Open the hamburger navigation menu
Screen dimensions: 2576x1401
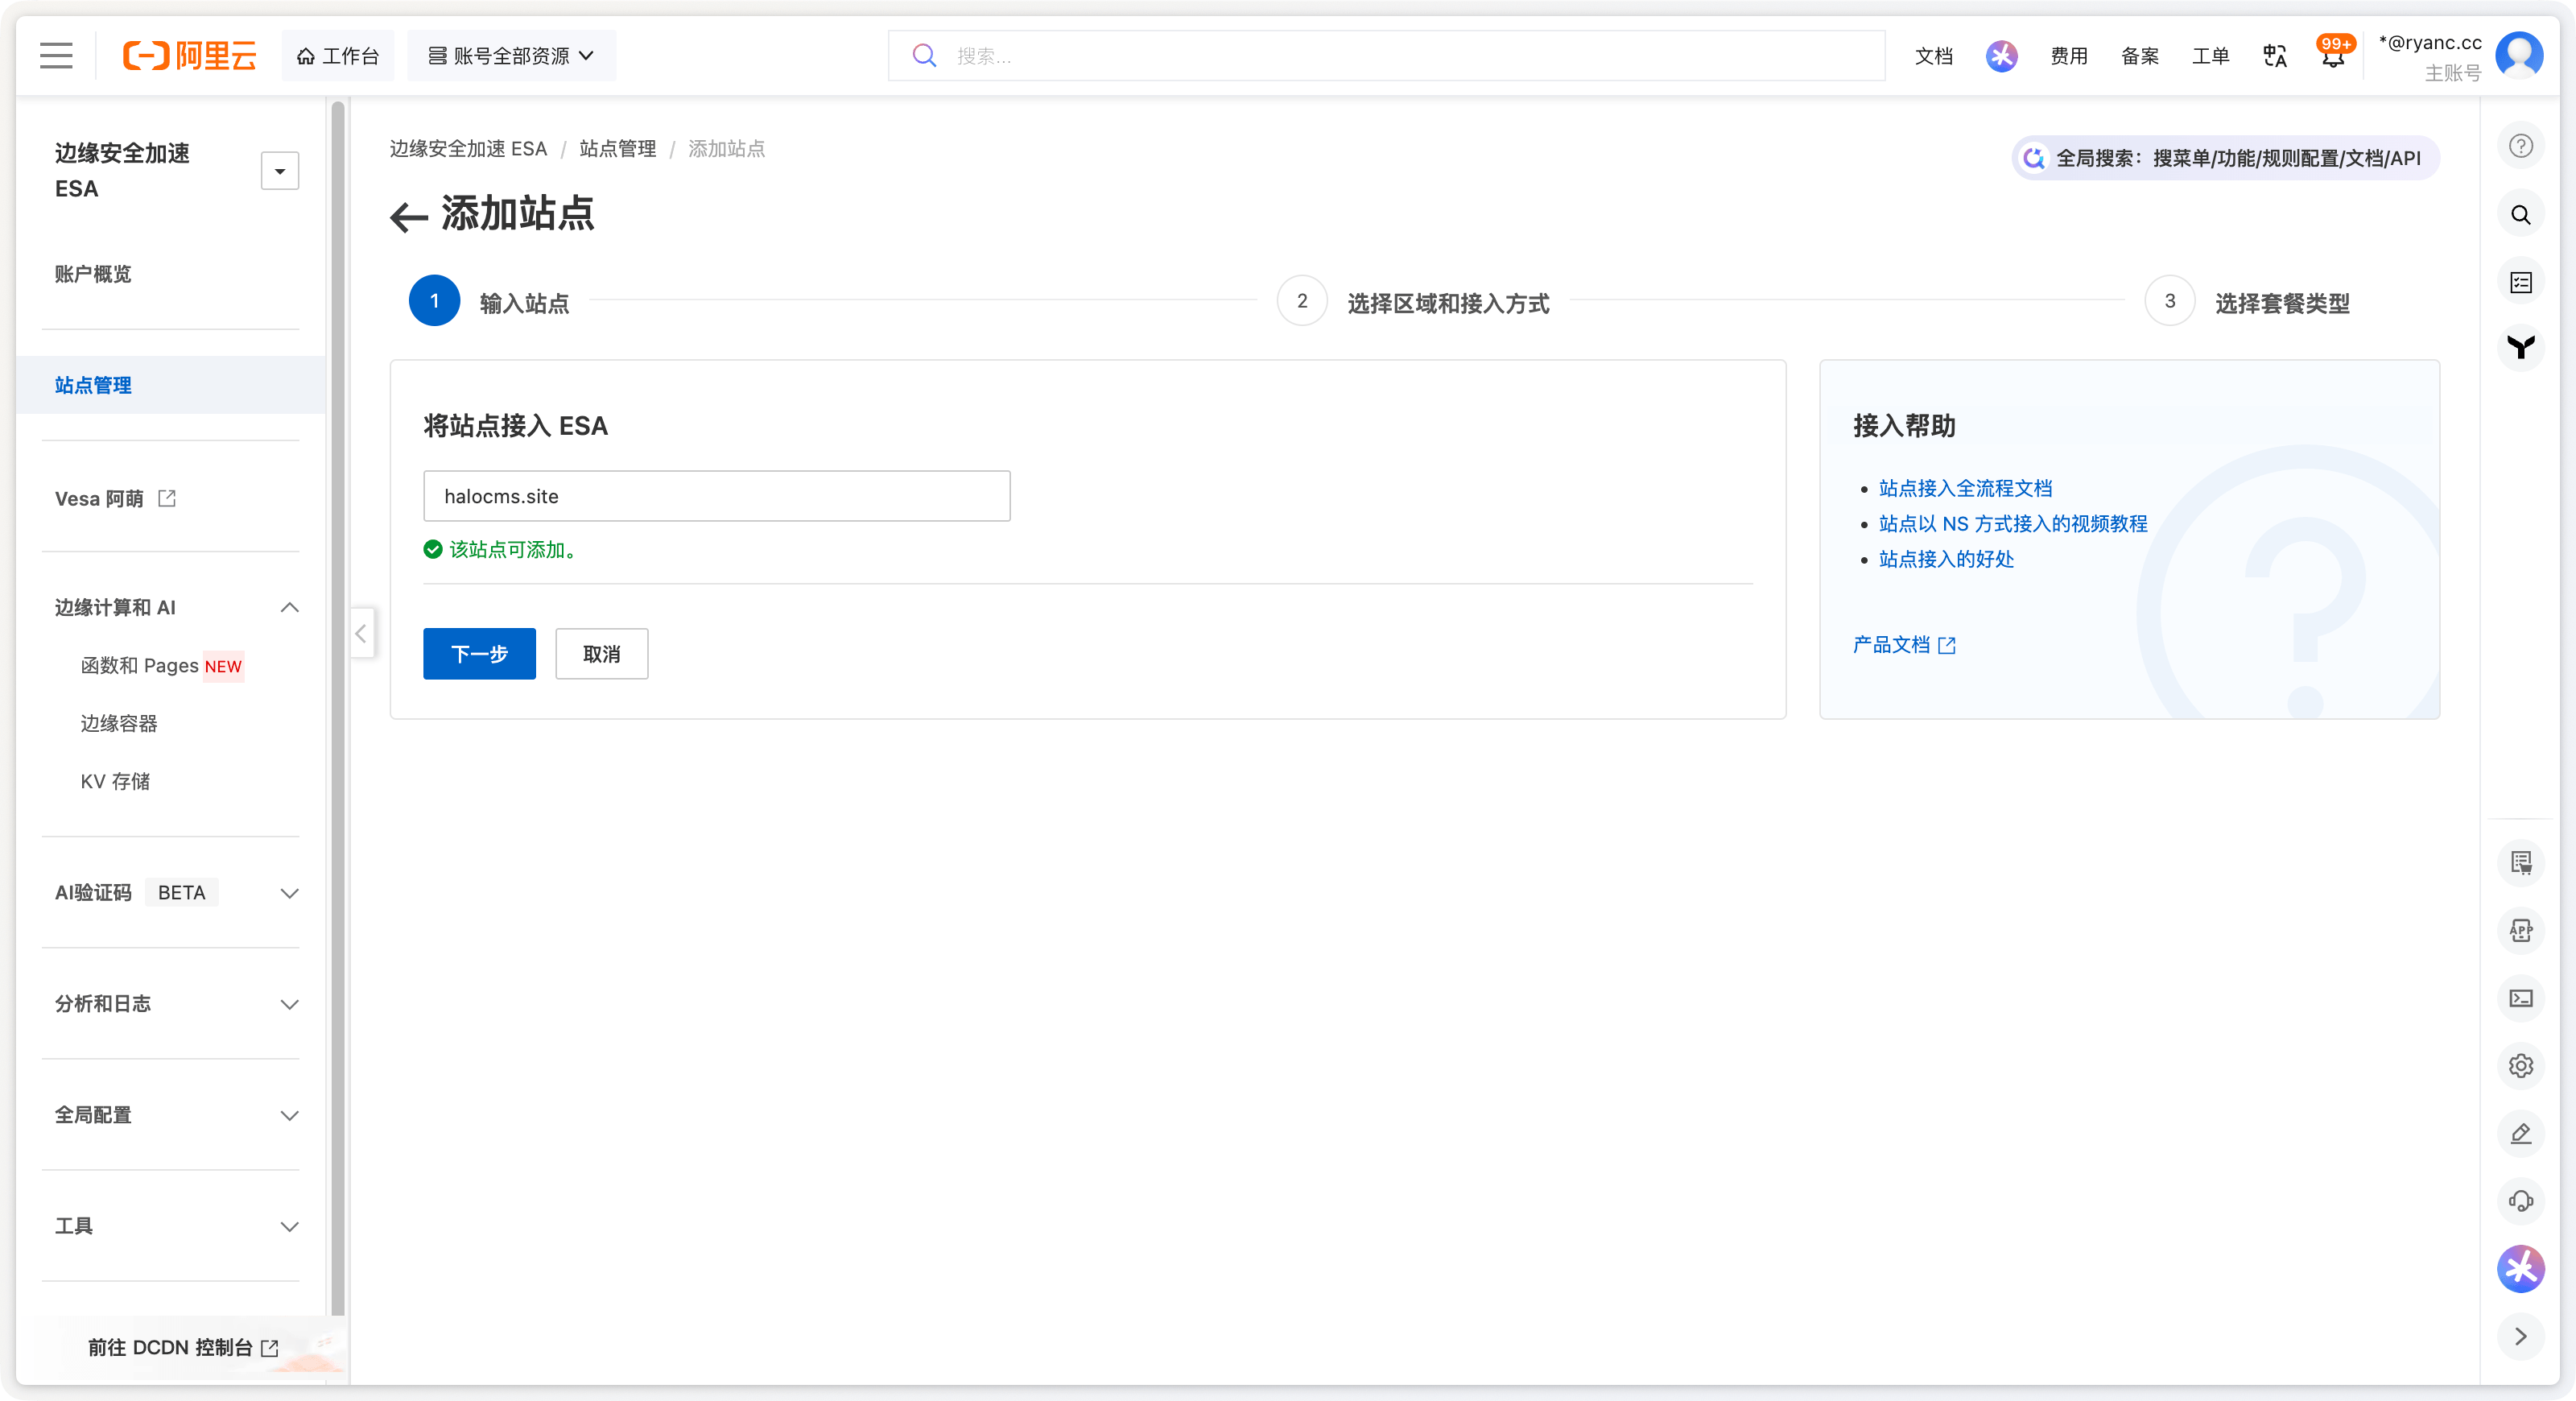[x=56, y=56]
